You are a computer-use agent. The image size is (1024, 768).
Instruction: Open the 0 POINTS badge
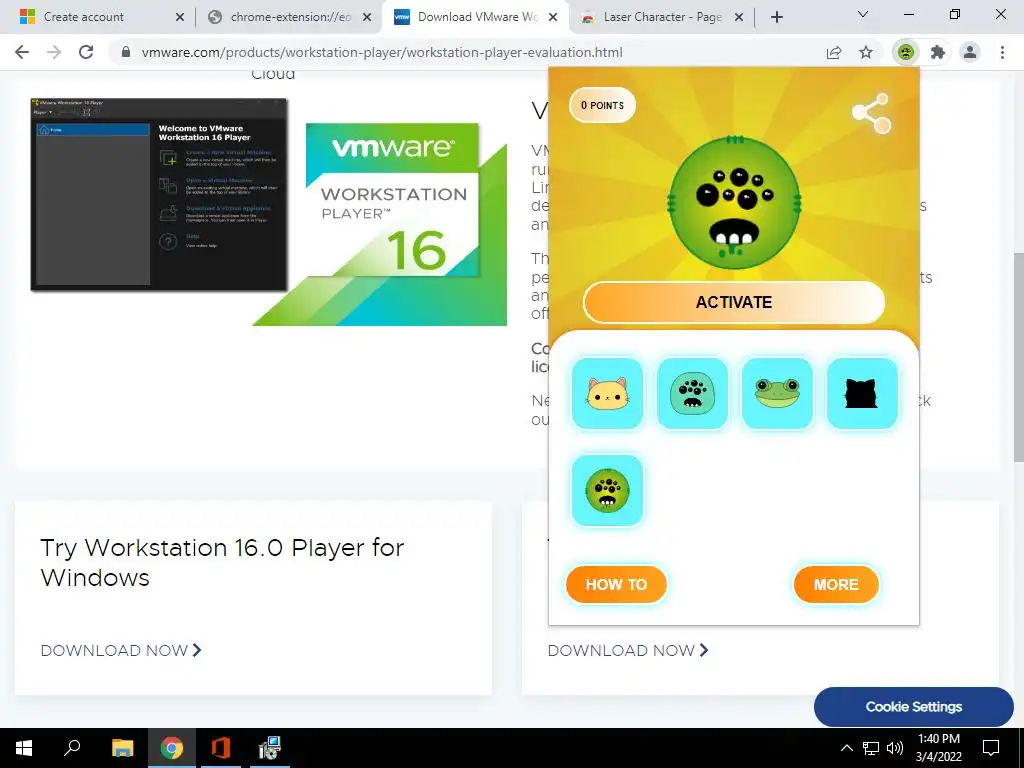(602, 105)
